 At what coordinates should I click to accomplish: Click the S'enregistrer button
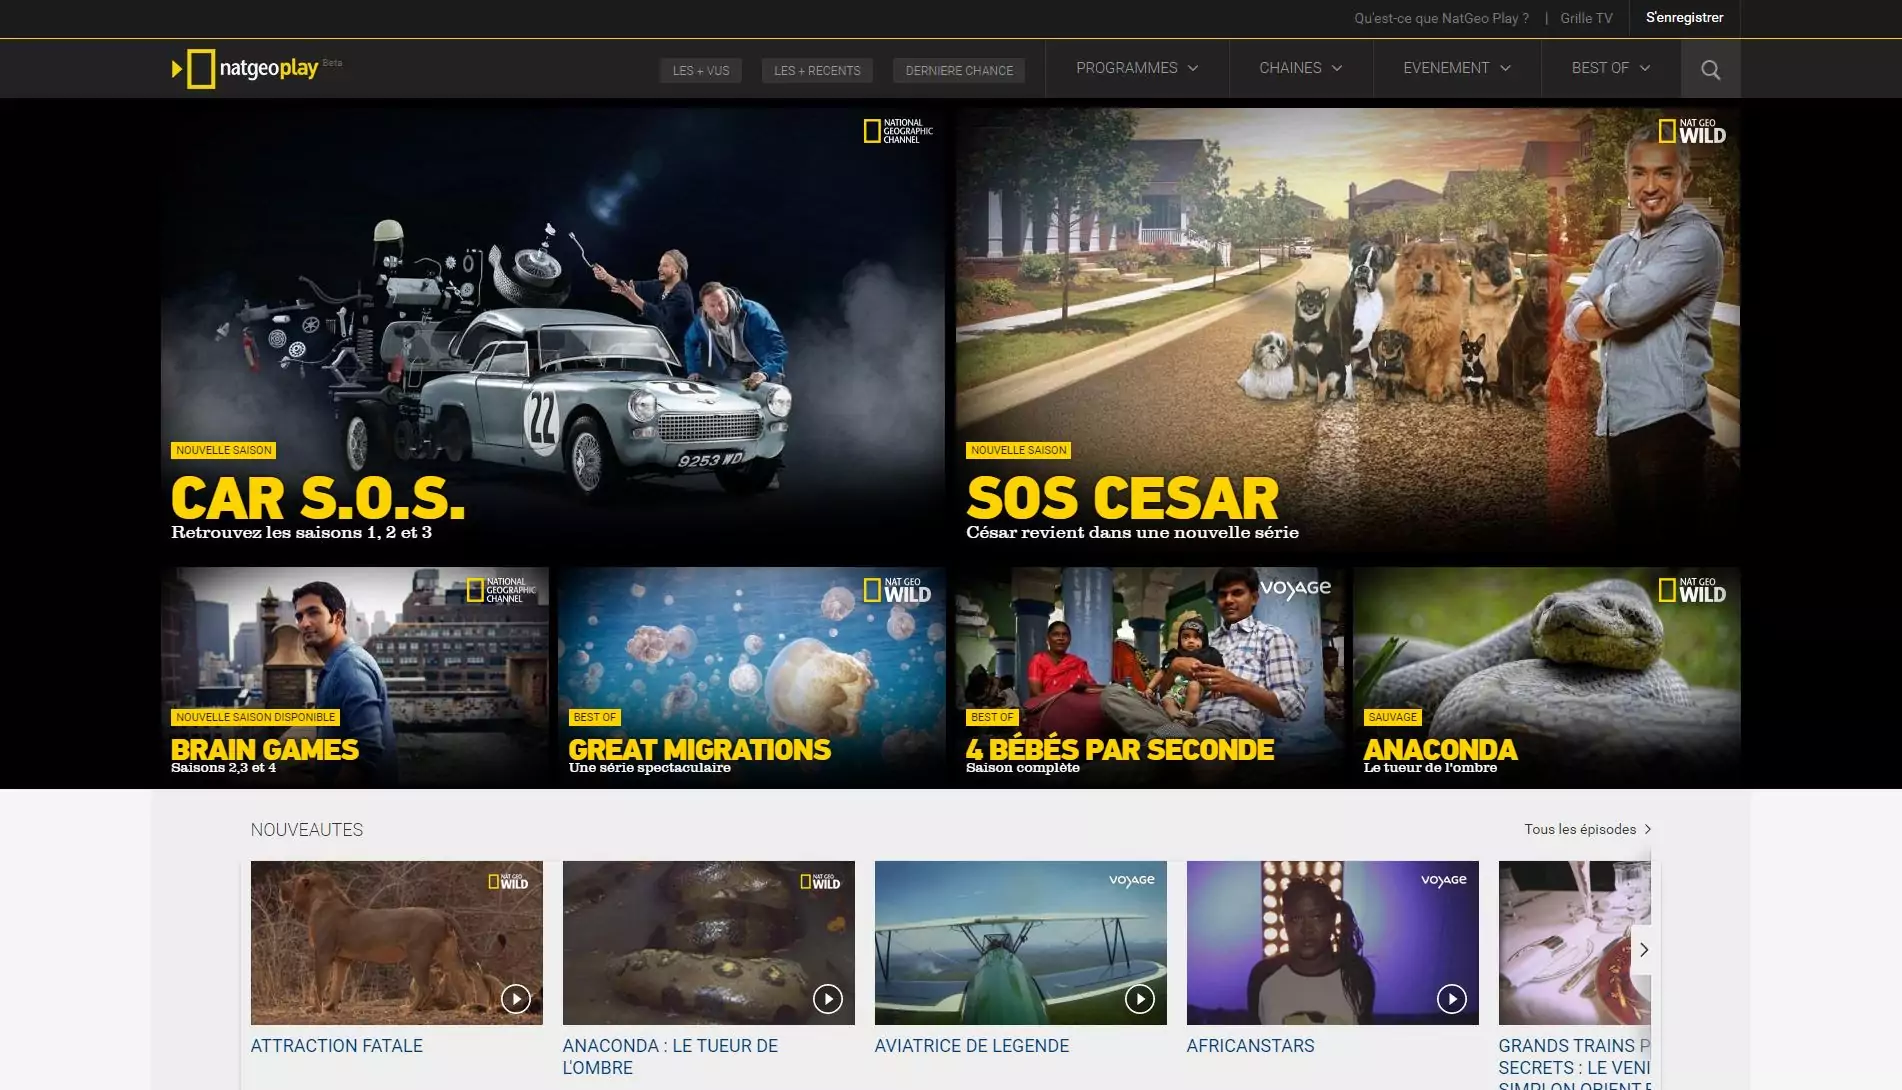1684,18
